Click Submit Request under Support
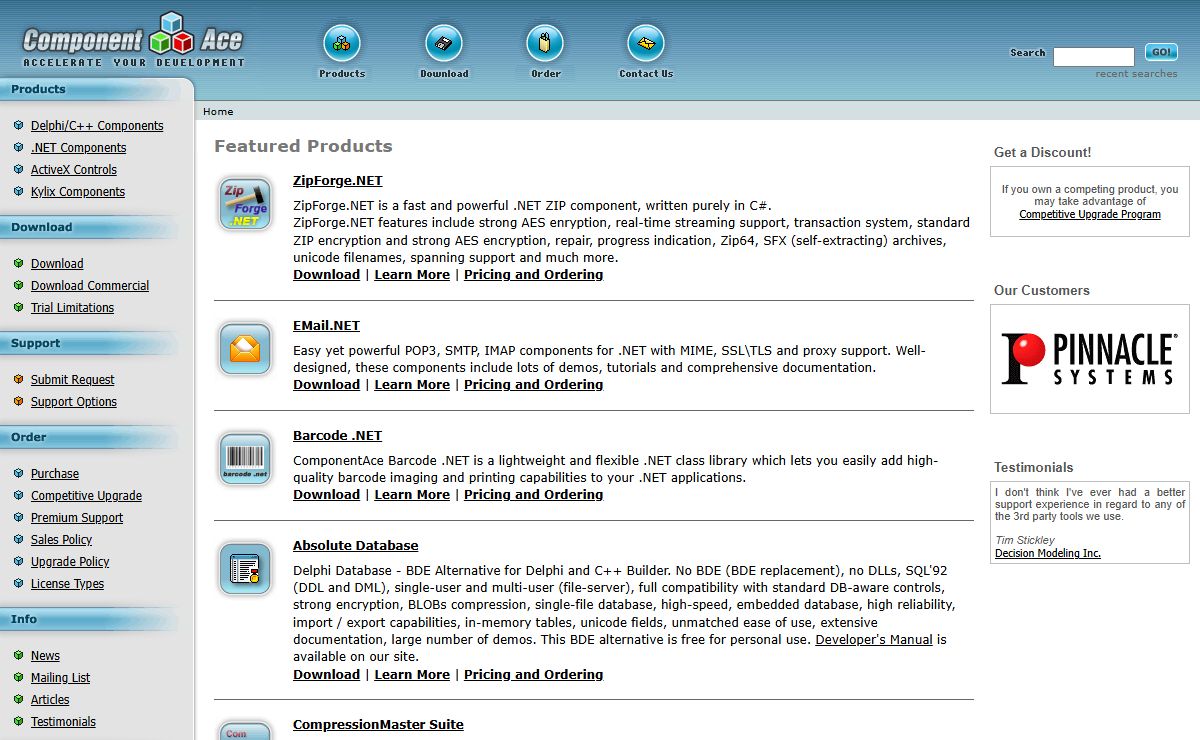1200x740 pixels. 72,380
